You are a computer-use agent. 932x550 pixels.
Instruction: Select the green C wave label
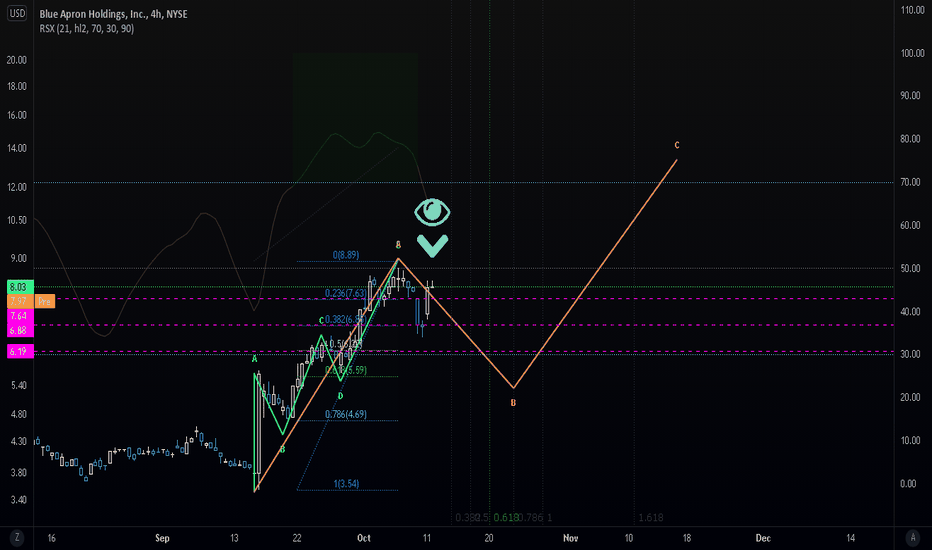[321, 320]
